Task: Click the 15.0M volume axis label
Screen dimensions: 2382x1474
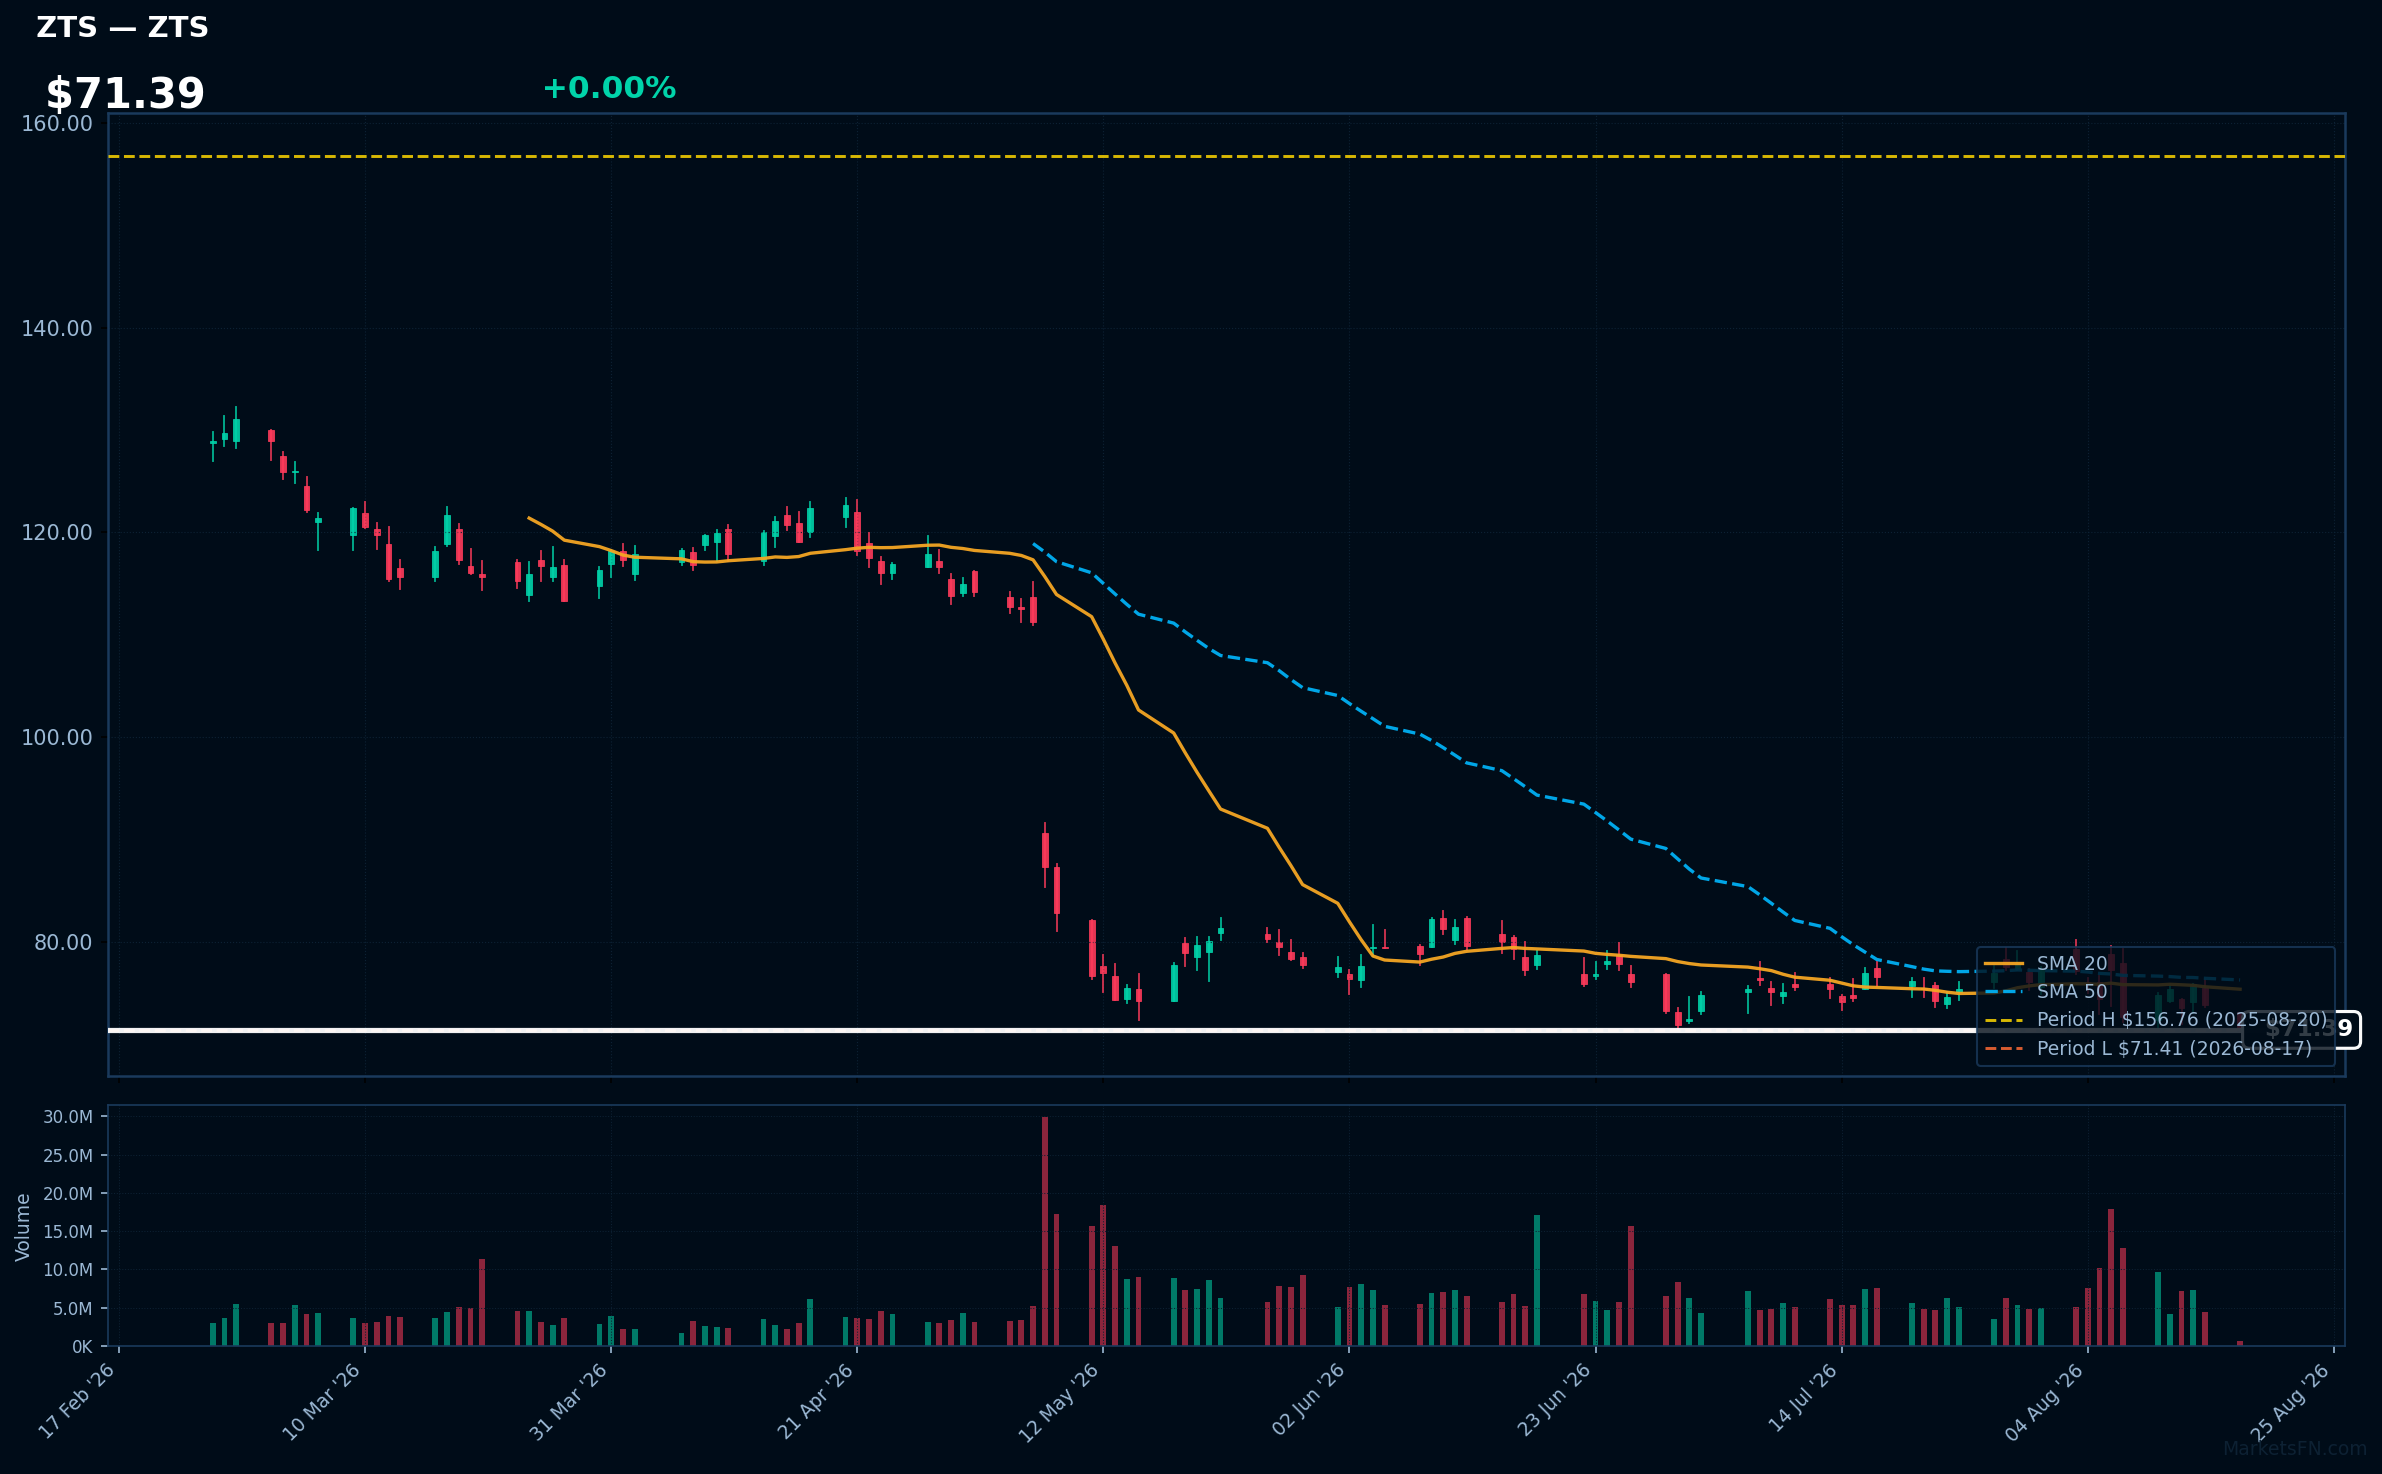Action: click(x=68, y=1232)
